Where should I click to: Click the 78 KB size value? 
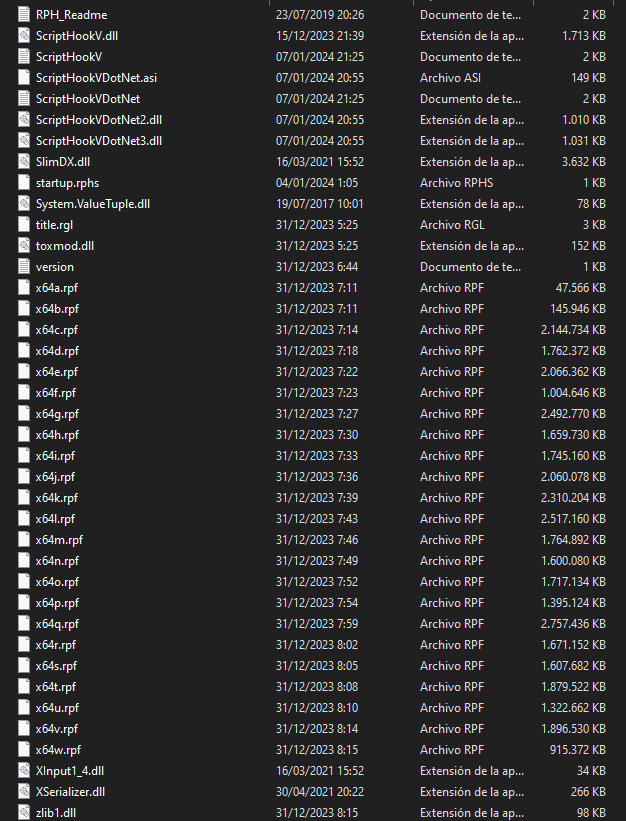point(591,204)
